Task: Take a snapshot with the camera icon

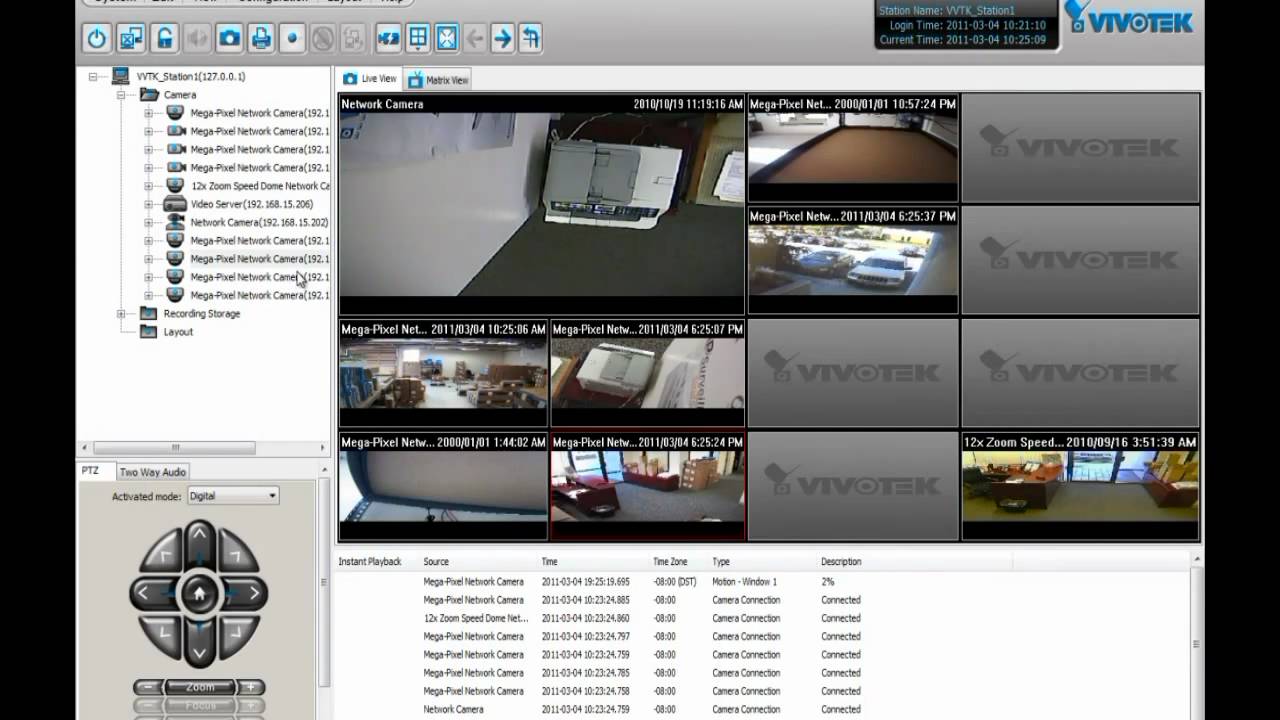Action: coord(229,38)
